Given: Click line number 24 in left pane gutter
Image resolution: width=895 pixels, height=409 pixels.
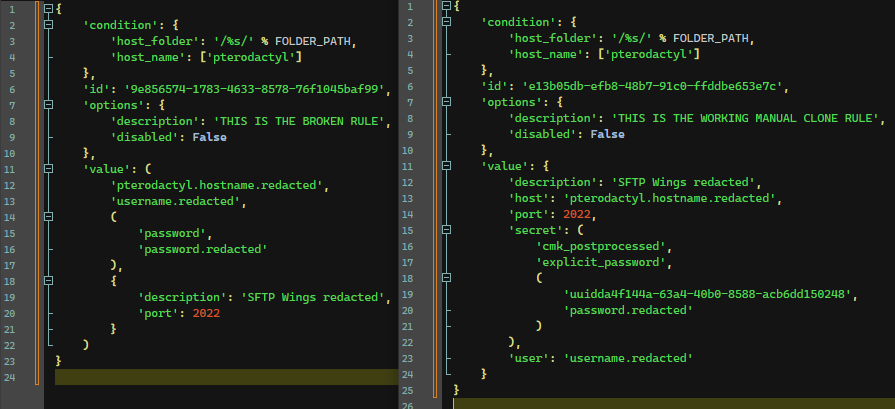Looking at the screenshot, I should pyautogui.click(x=11, y=377).
